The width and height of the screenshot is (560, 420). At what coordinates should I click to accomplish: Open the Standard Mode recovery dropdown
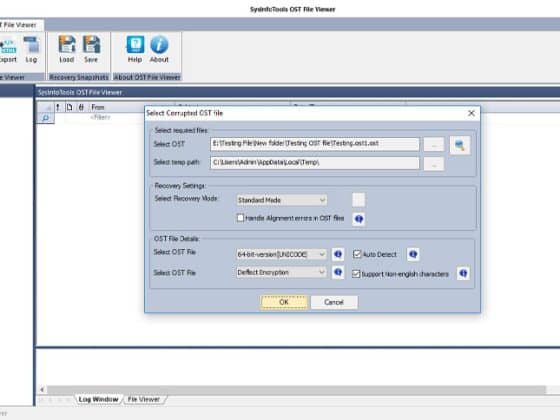pyautogui.click(x=281, y=200)
